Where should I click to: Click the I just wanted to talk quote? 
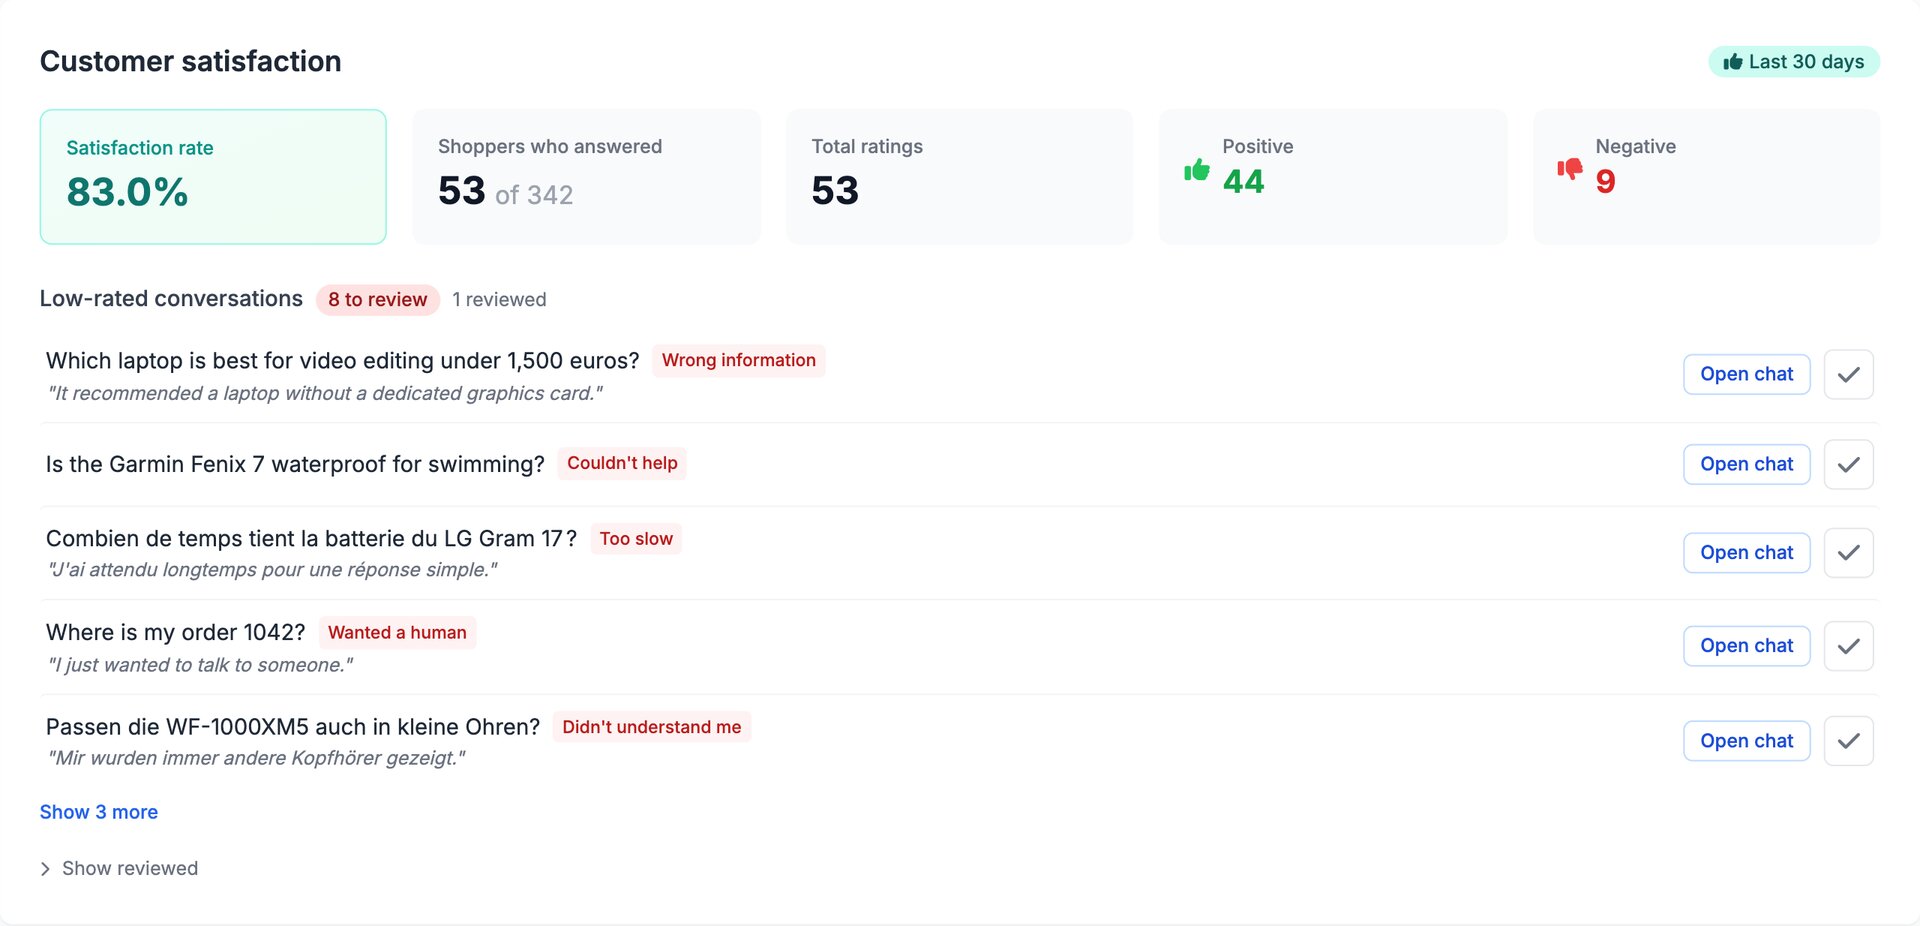[201, 665]
